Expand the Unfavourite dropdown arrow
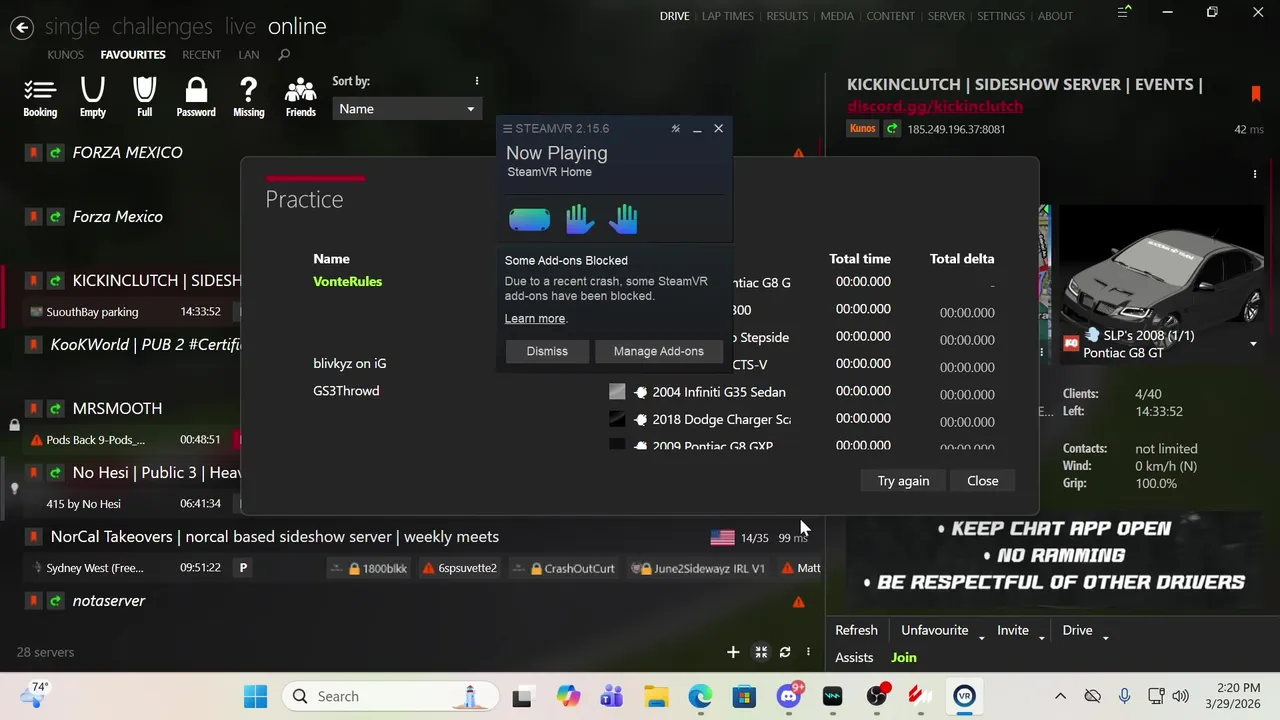Screen dimensions: 1280x720 [981, 637]
